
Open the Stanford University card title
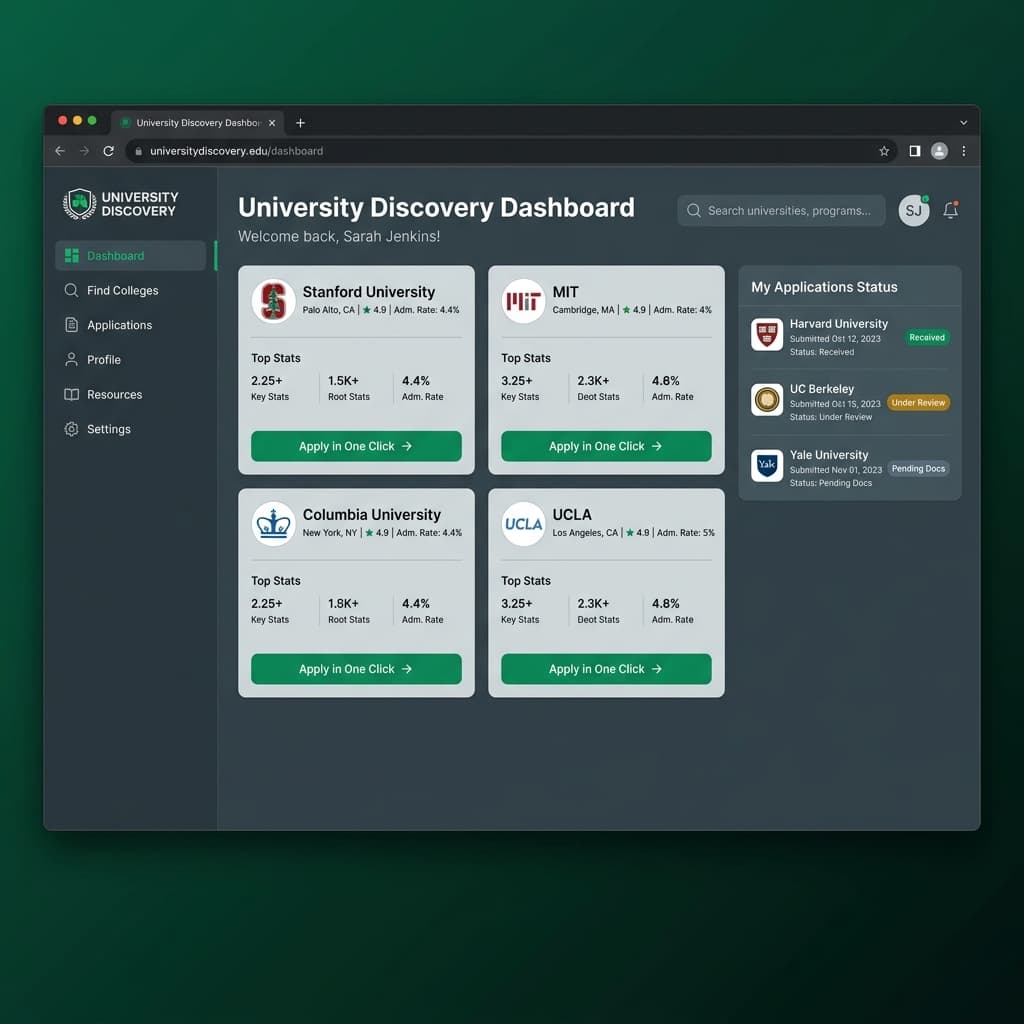click(368, 291)
